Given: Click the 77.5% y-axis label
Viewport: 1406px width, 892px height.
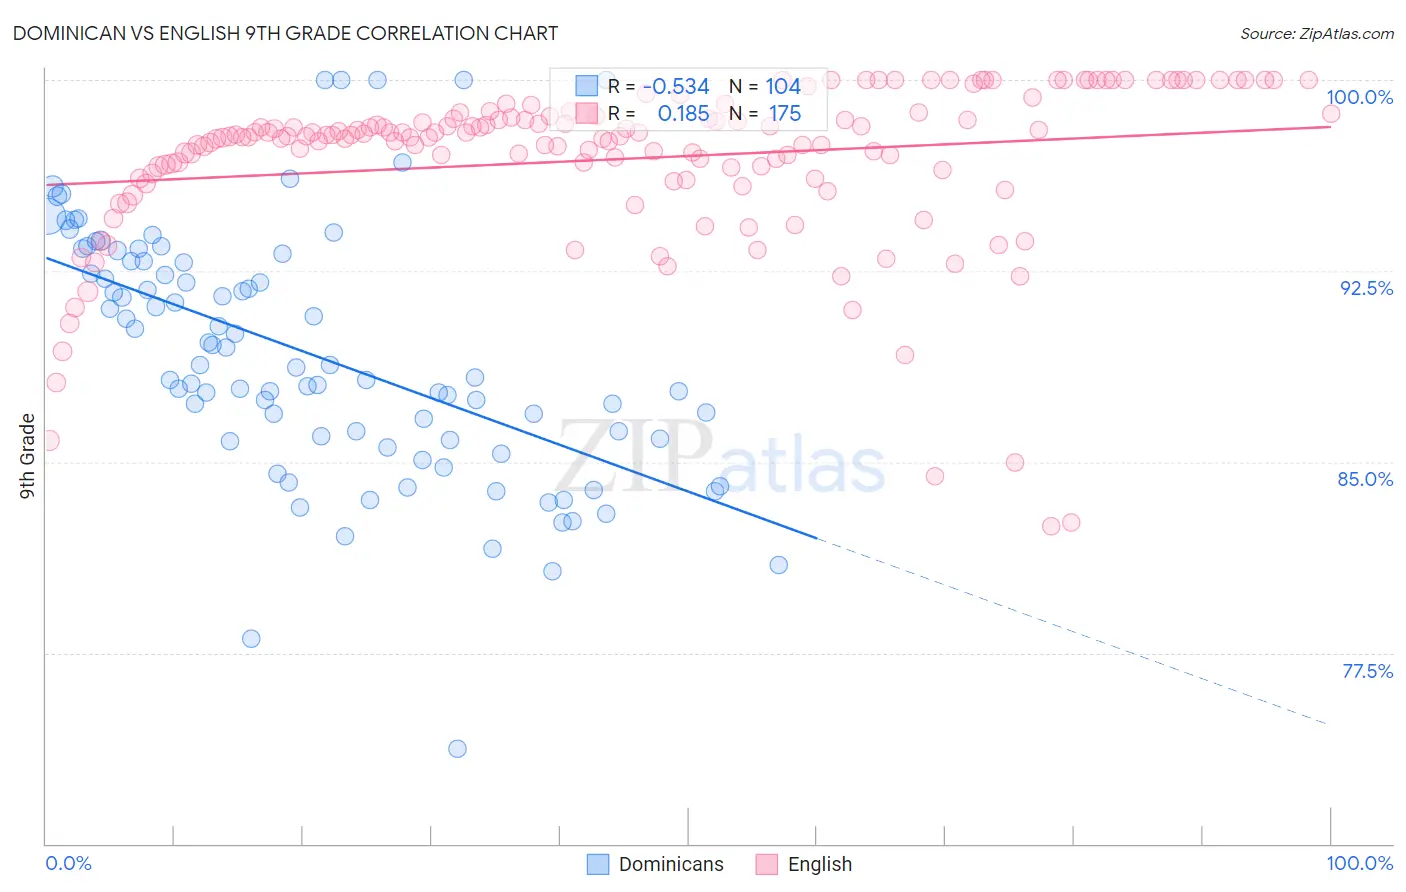Looking at the screenshot, I should point(1367,671).
